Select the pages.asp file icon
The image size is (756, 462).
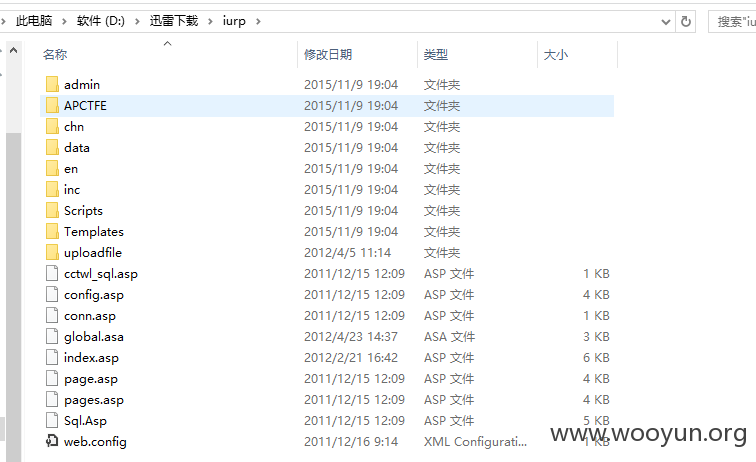(x=52, y=399)
